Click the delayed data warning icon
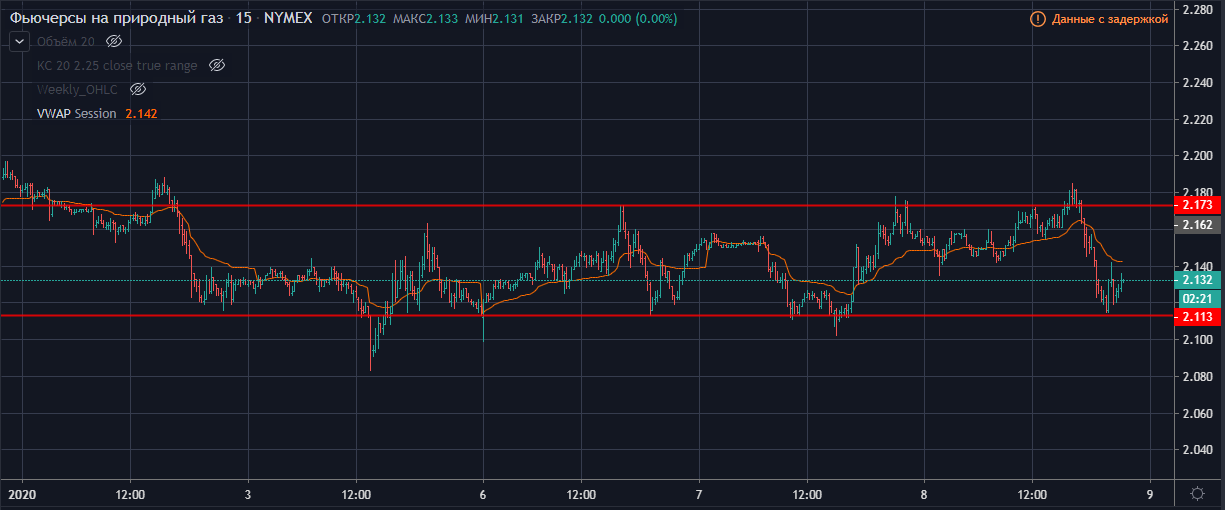Viewport: 1225px width, 510px height. point(1037,19)
